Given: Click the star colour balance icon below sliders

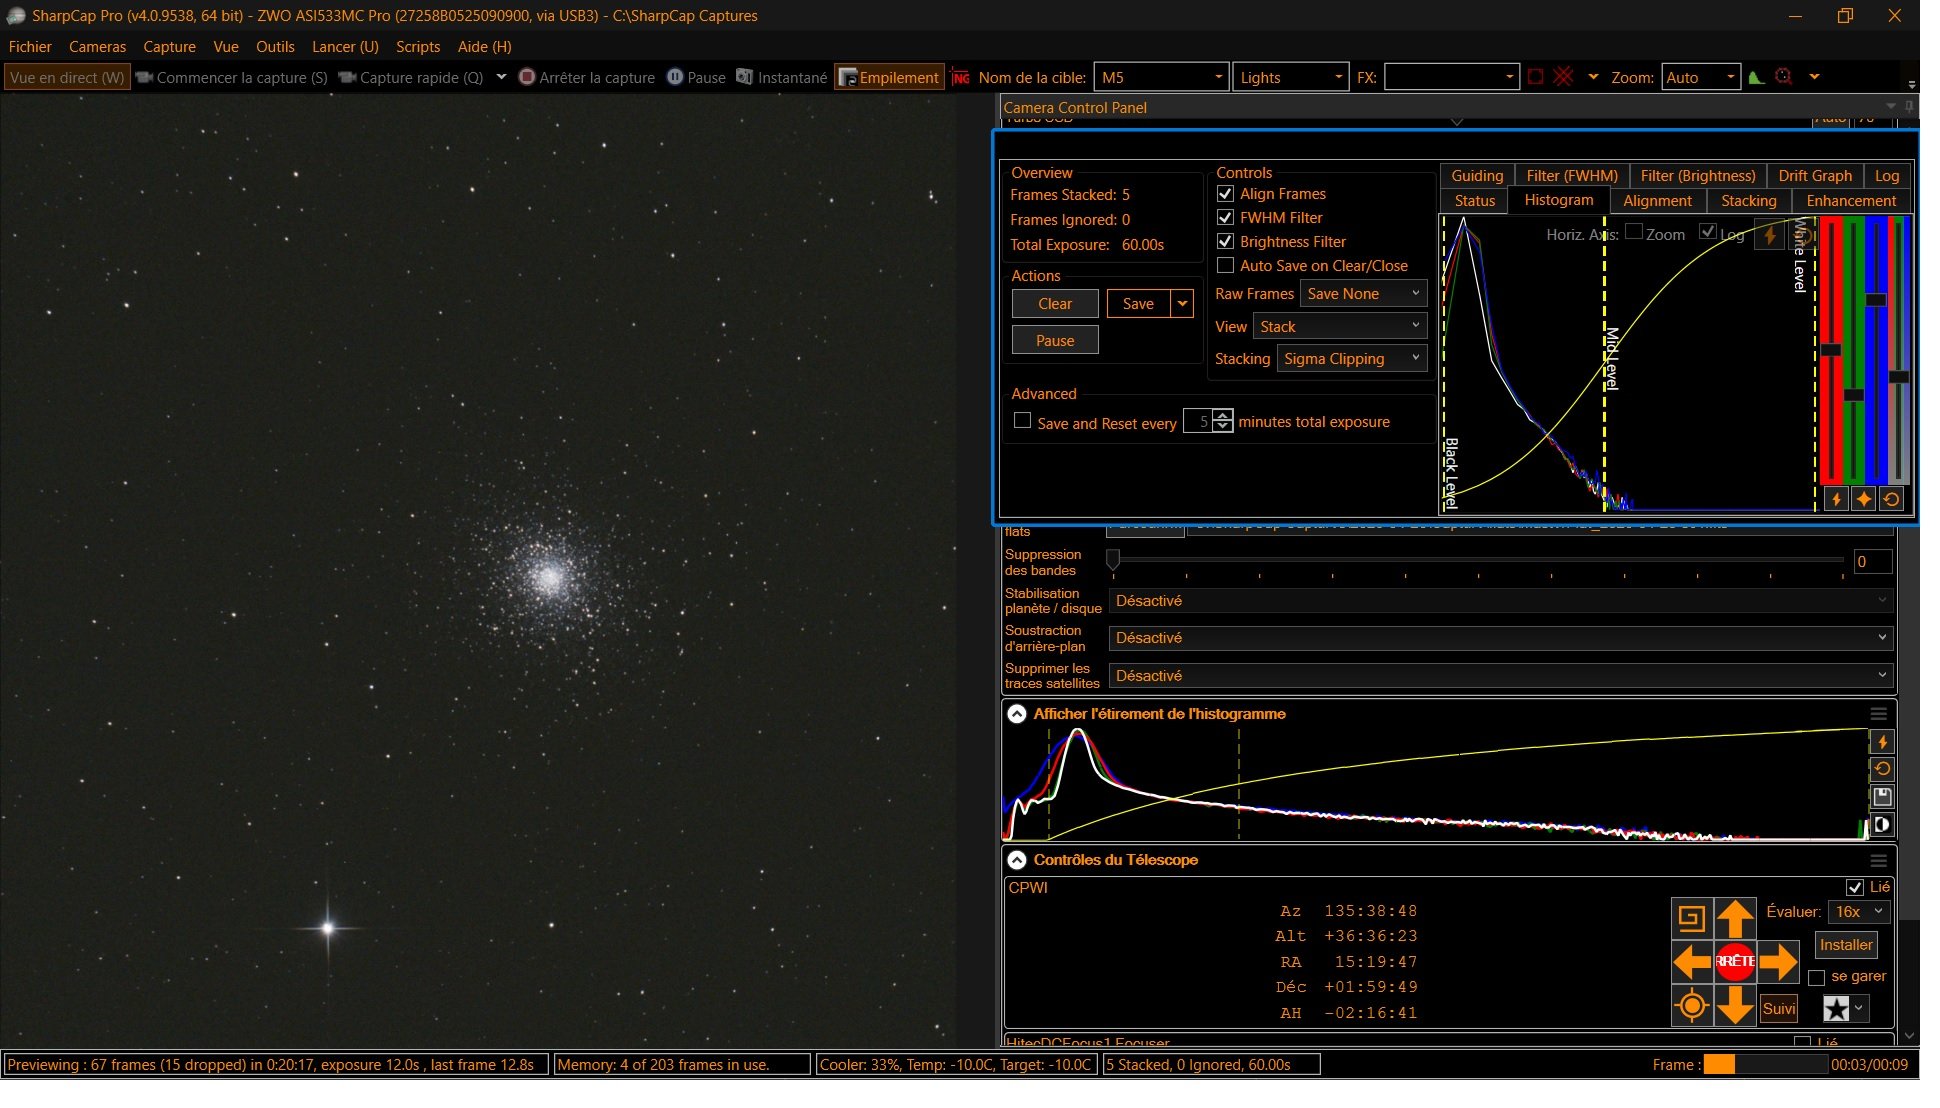Looking at the screenshot, I should click(x=1864, y=499).
